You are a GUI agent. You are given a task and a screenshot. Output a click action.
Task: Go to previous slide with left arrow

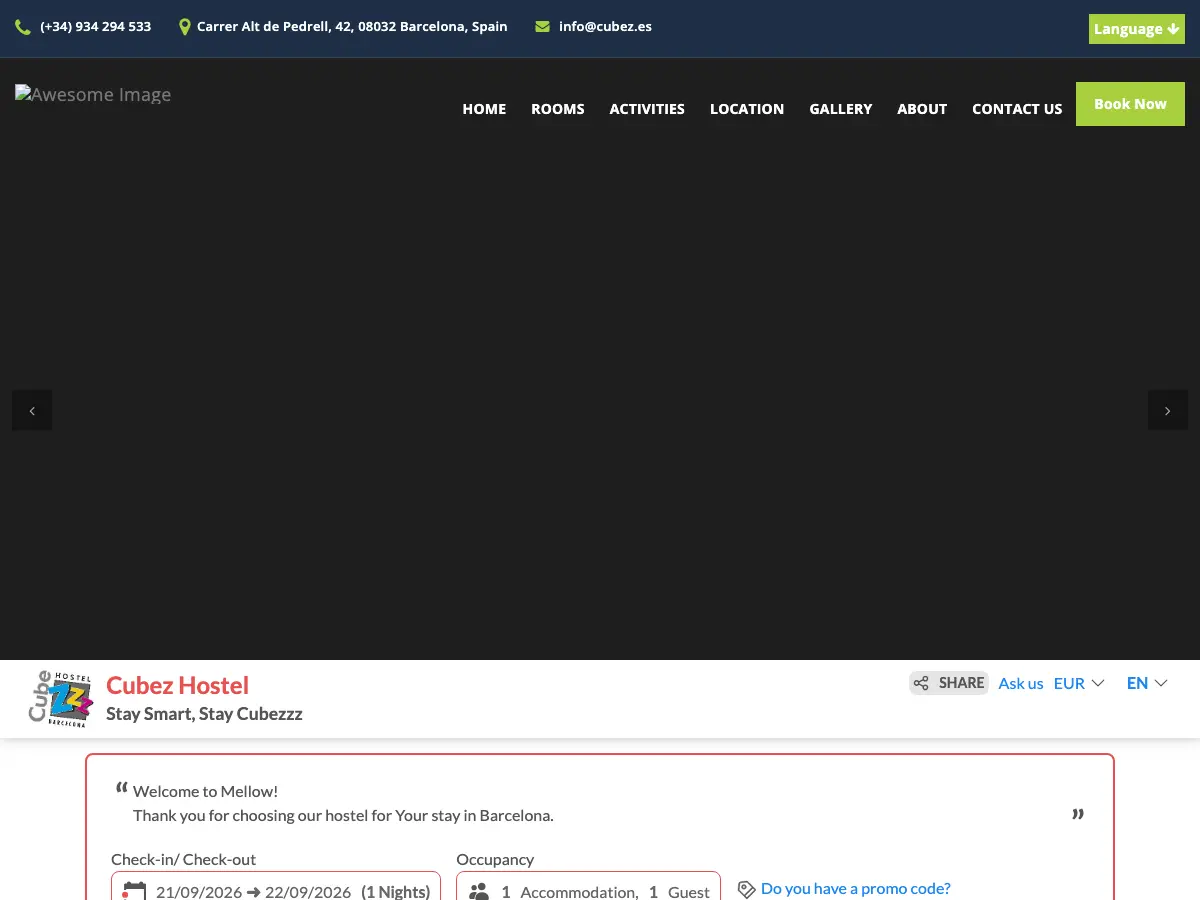point(32,410)
